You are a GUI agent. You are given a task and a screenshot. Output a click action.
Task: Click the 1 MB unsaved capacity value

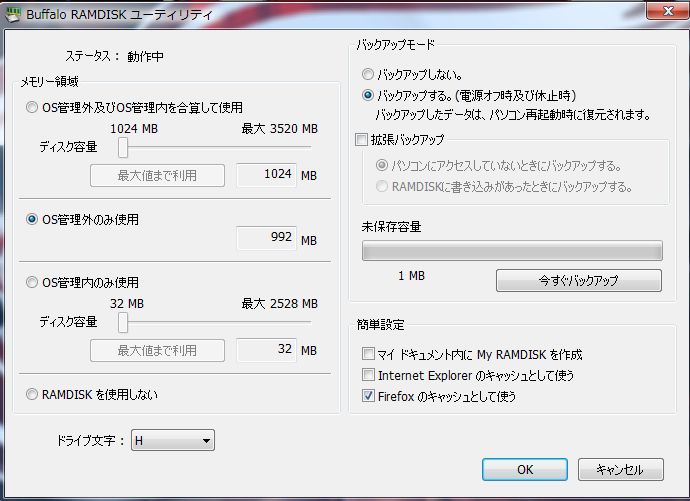coord(411,276)
